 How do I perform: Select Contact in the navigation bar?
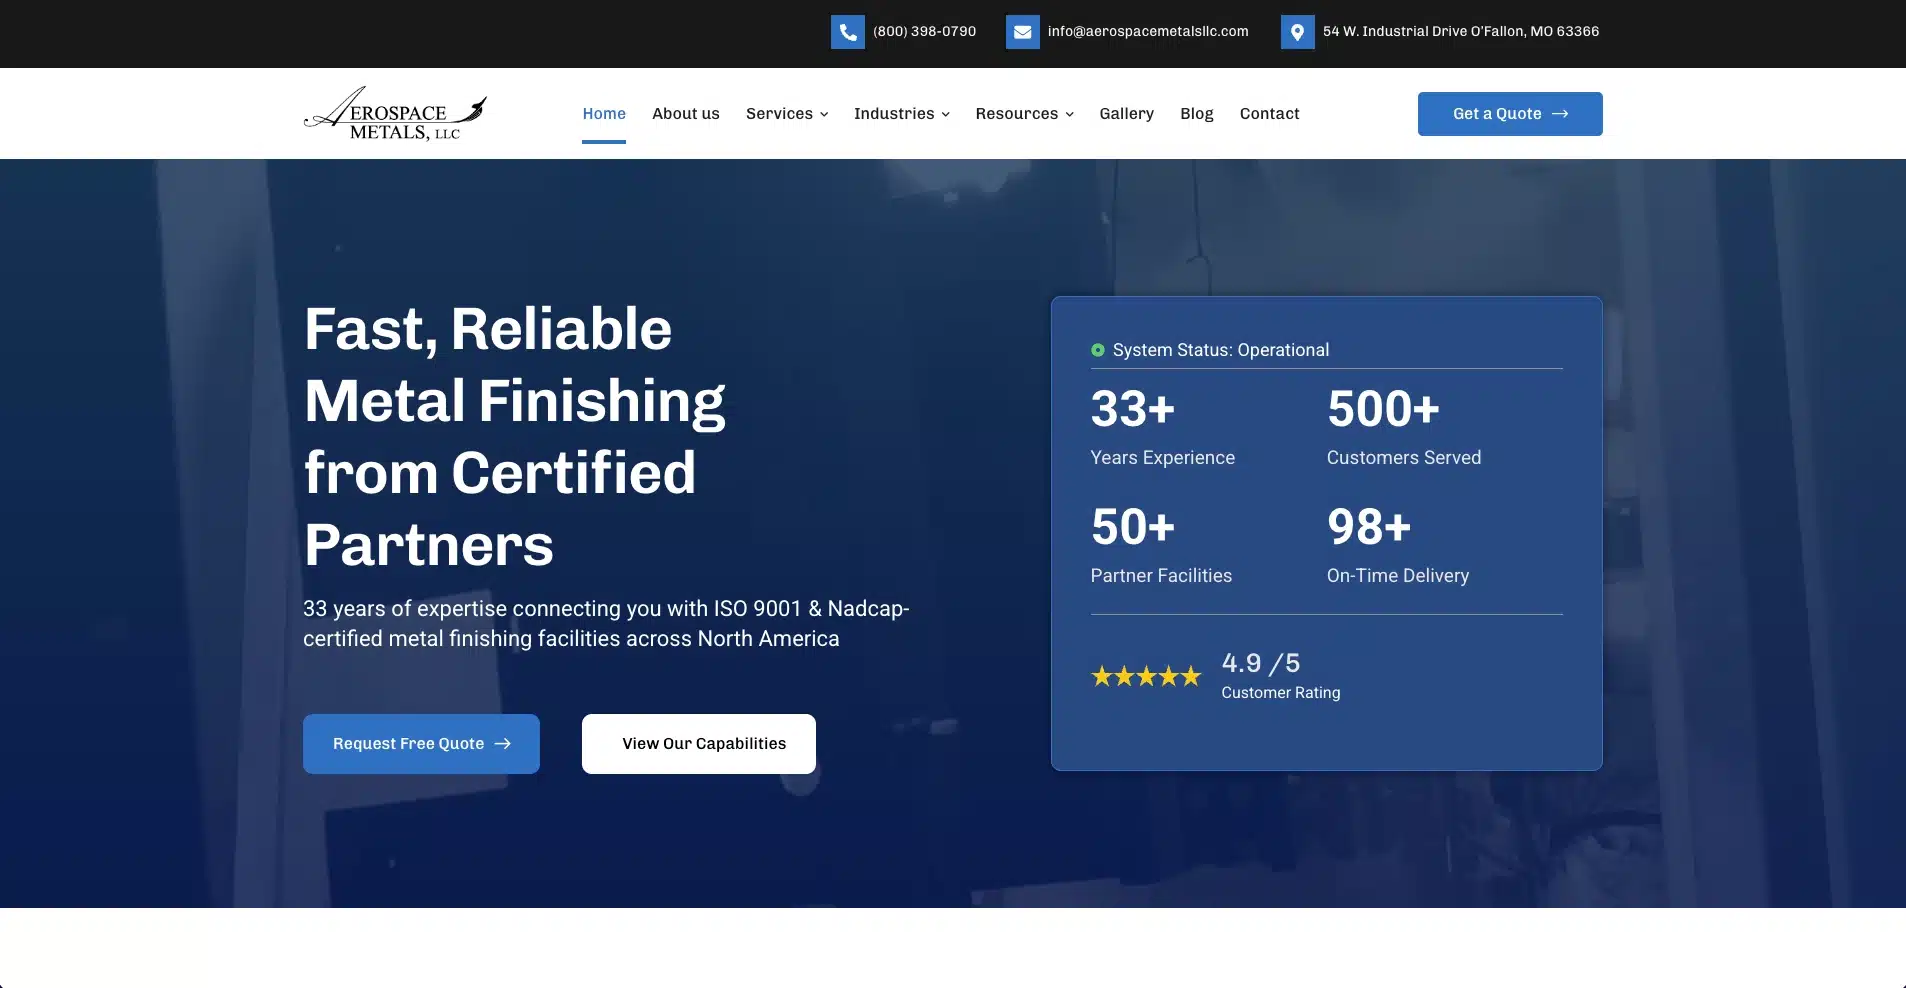point(1269,114)
